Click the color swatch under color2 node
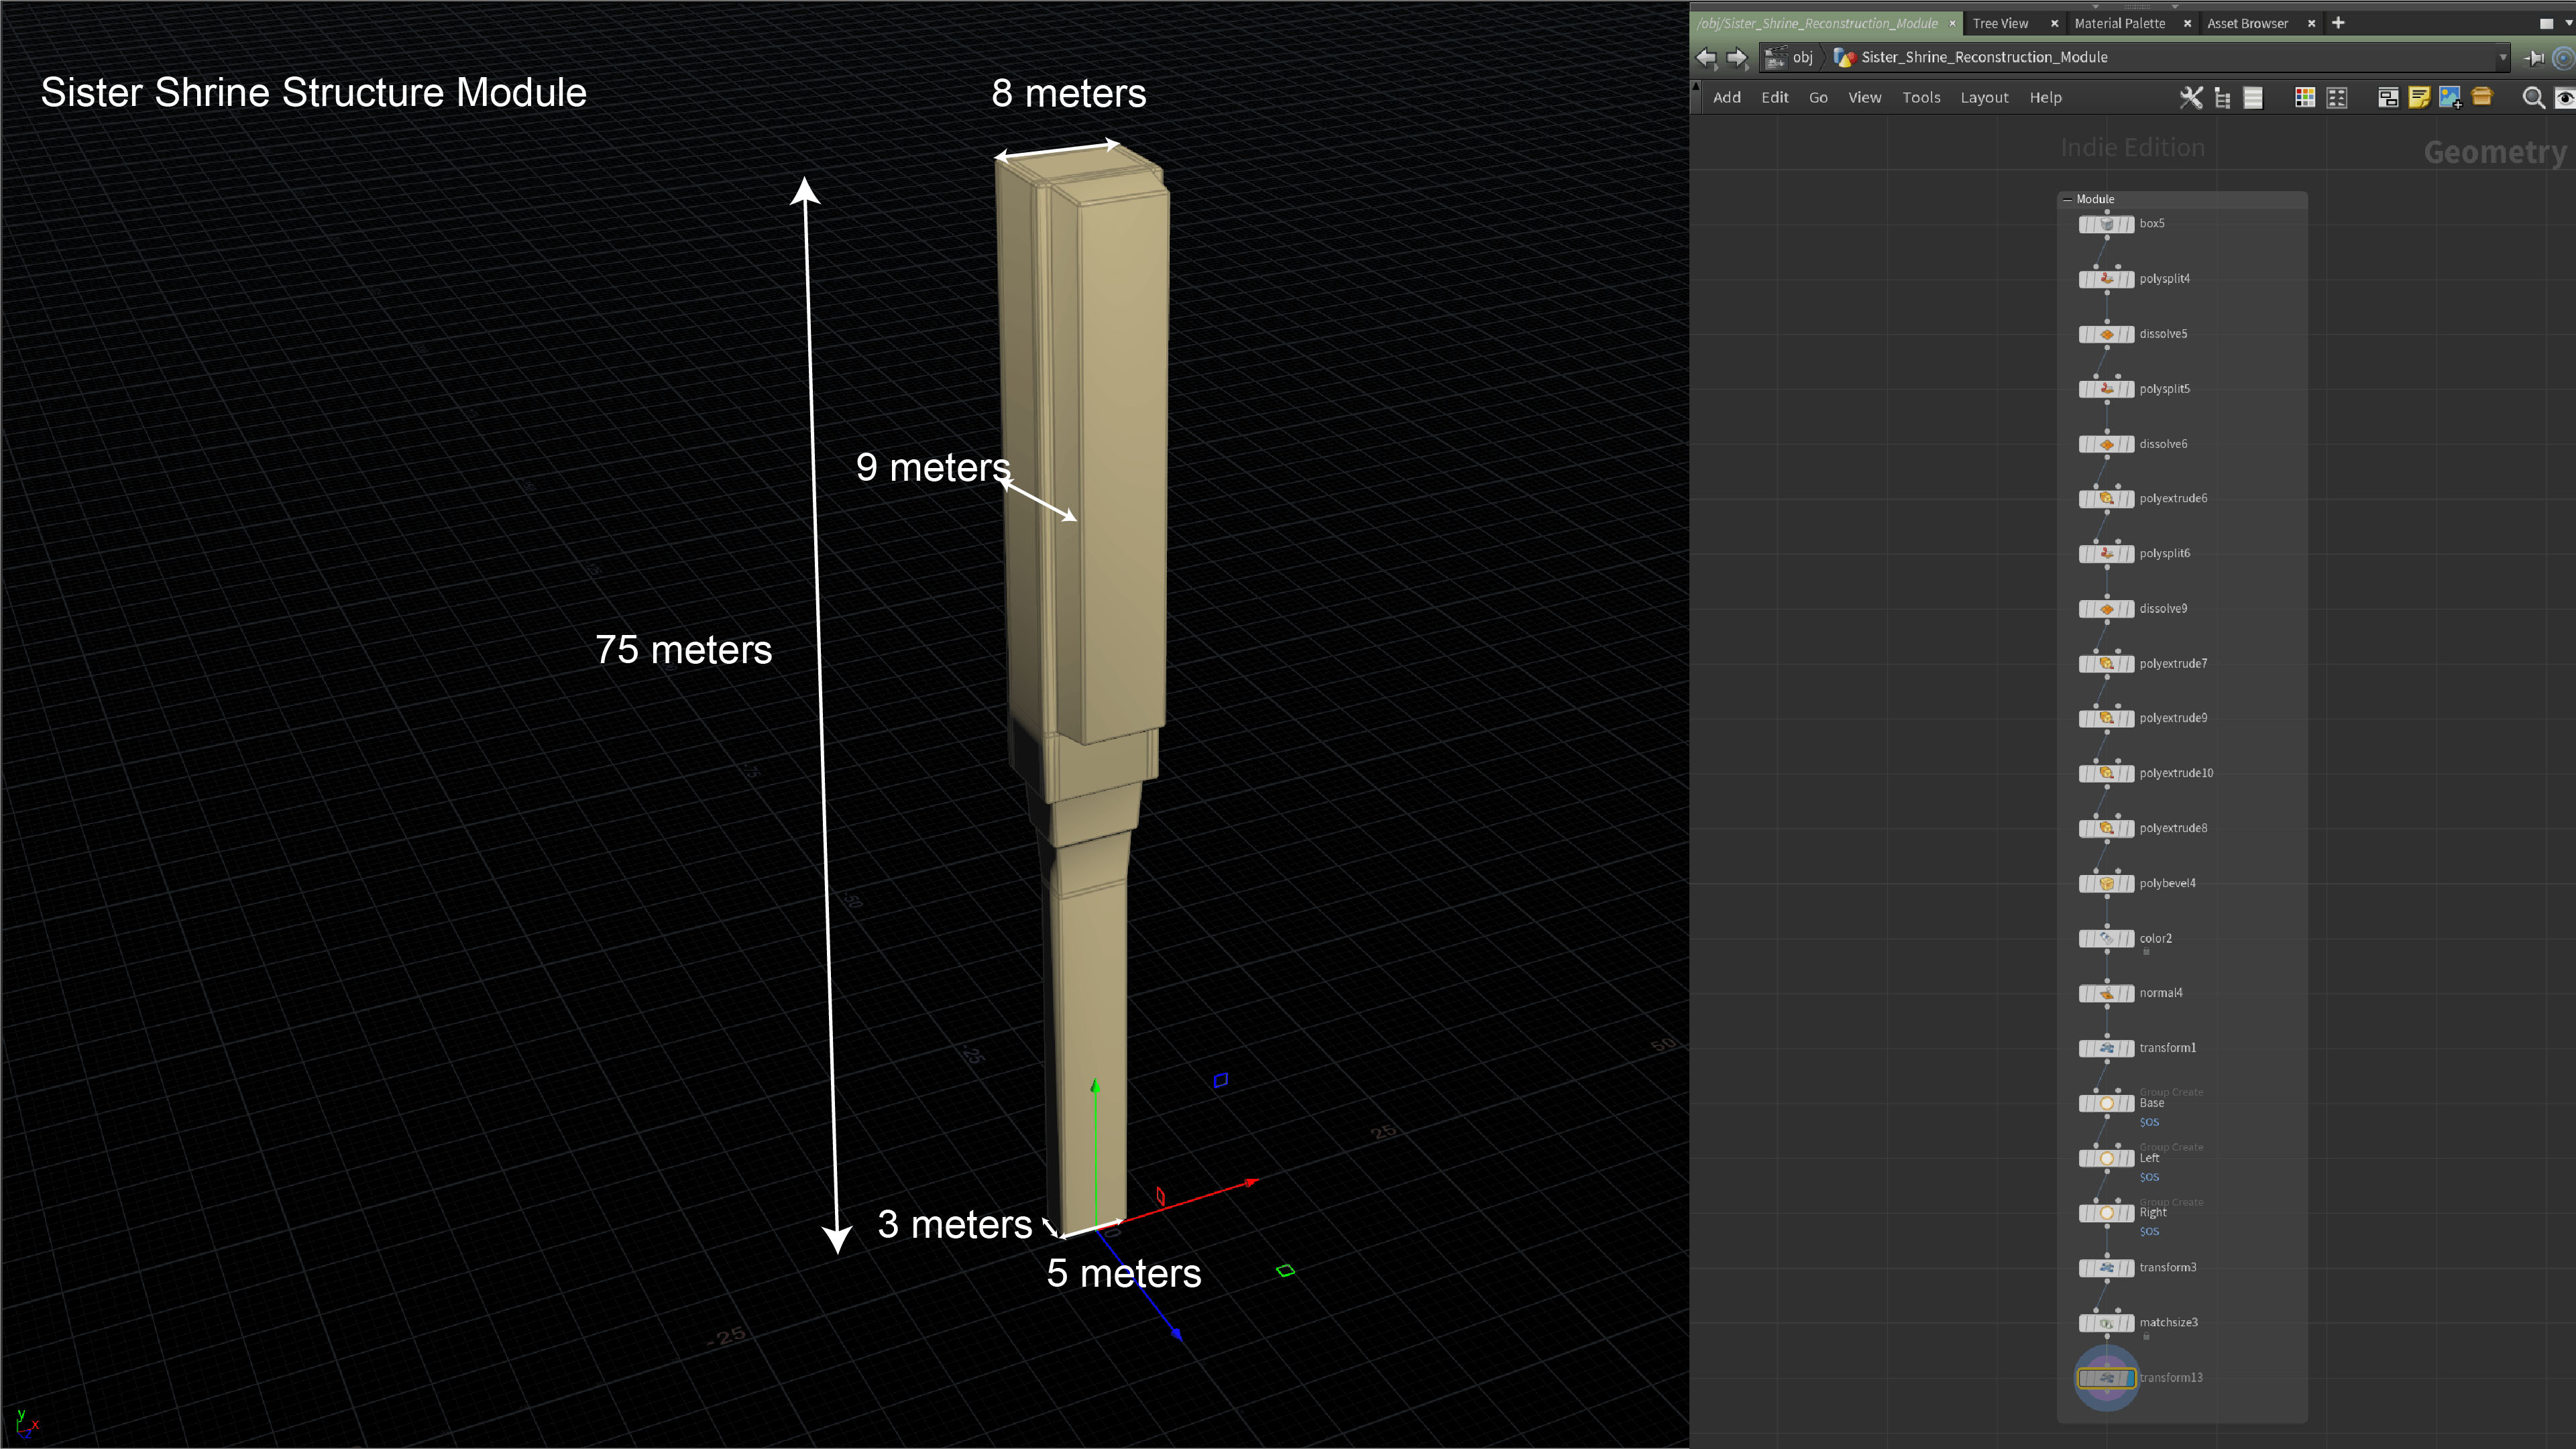The width and height of the screenshot is (2576, 1449). click(x=2147, y=952)
